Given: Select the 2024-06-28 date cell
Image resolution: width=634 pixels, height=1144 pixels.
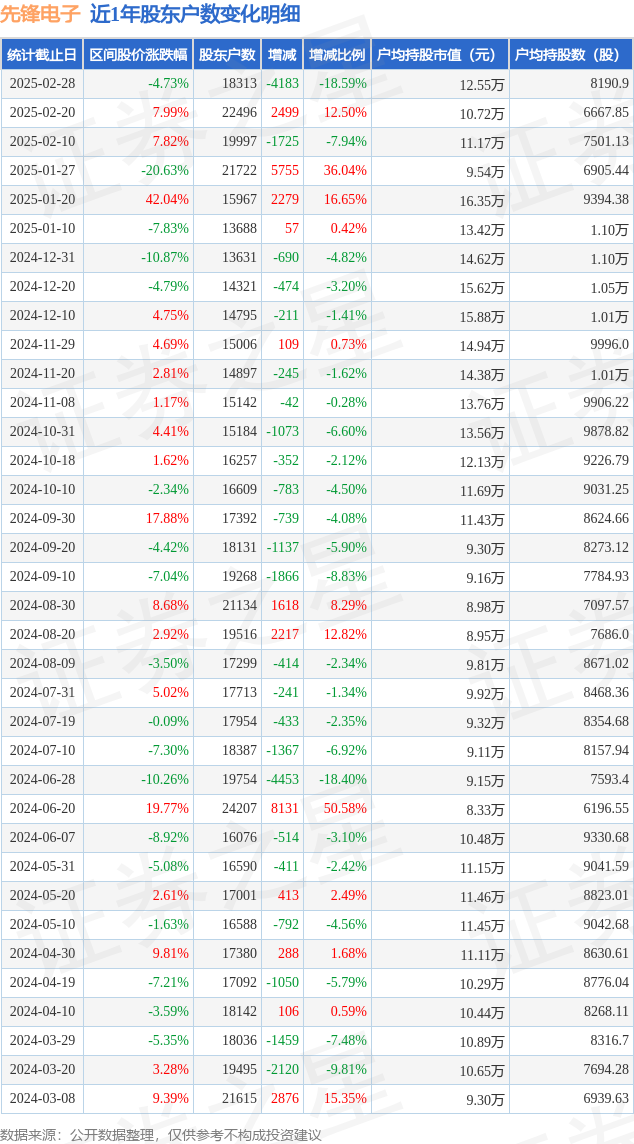Looking at the screenshot, I should pos(41,780).
